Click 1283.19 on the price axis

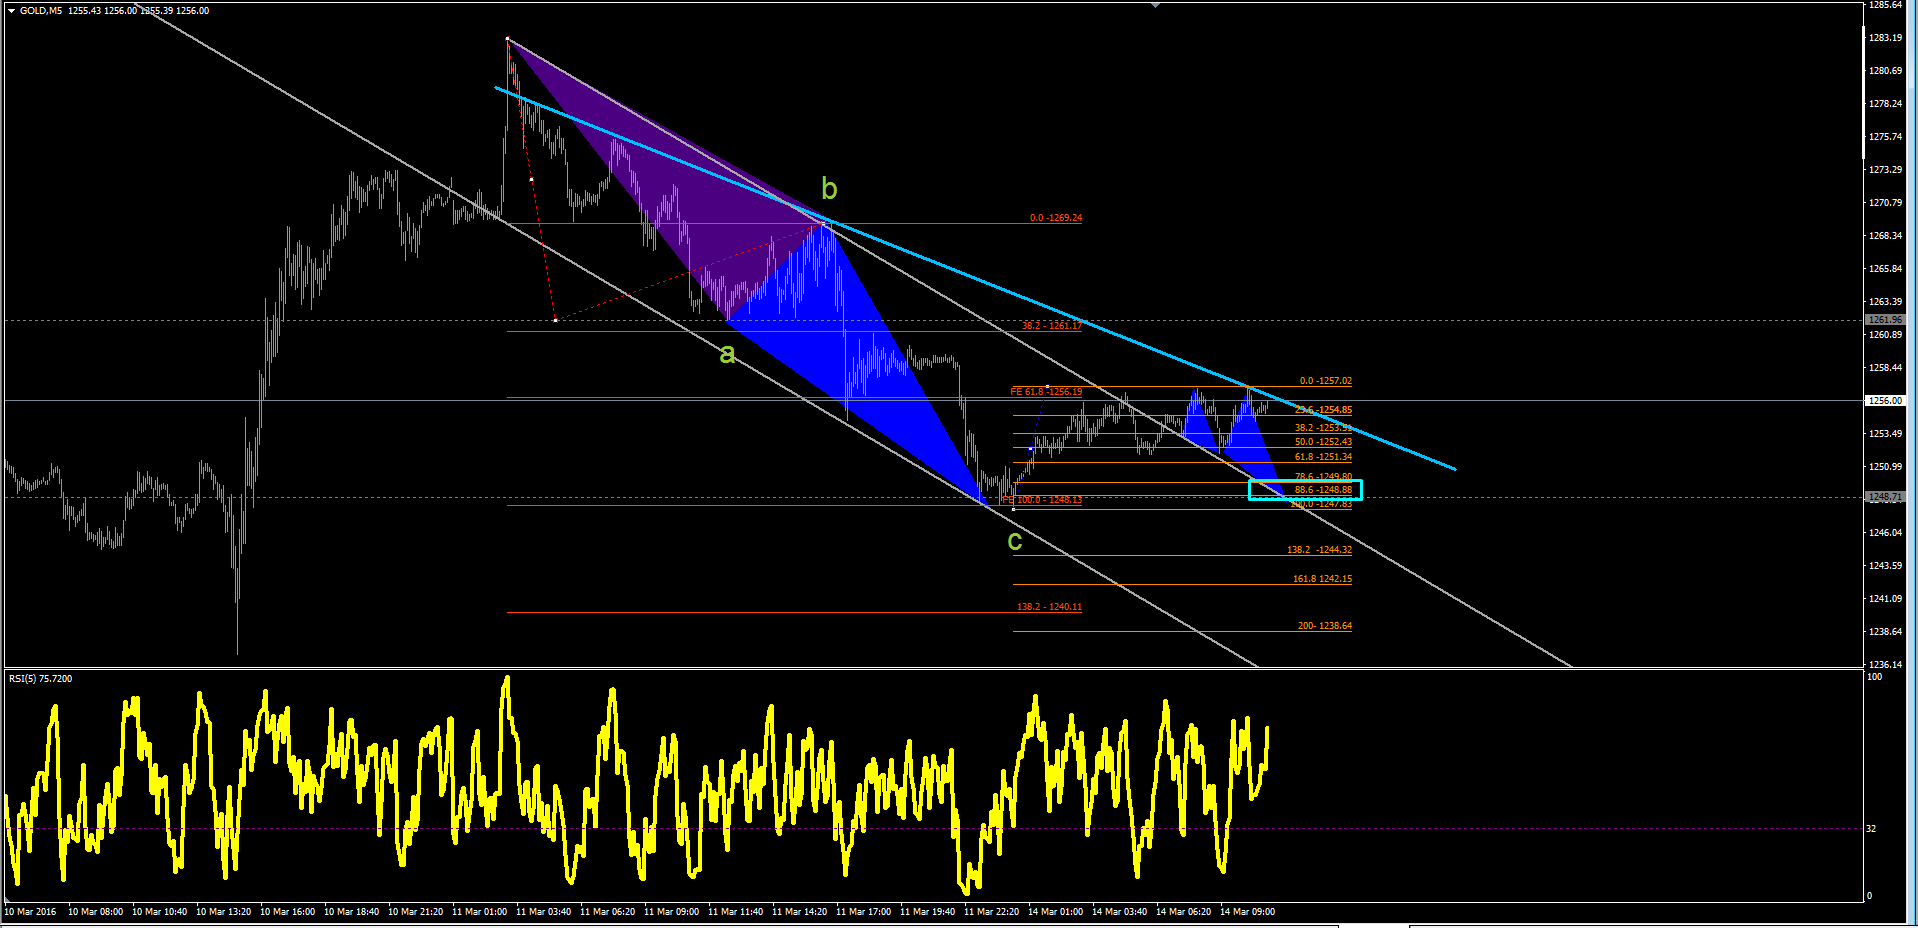point(1886,38)
